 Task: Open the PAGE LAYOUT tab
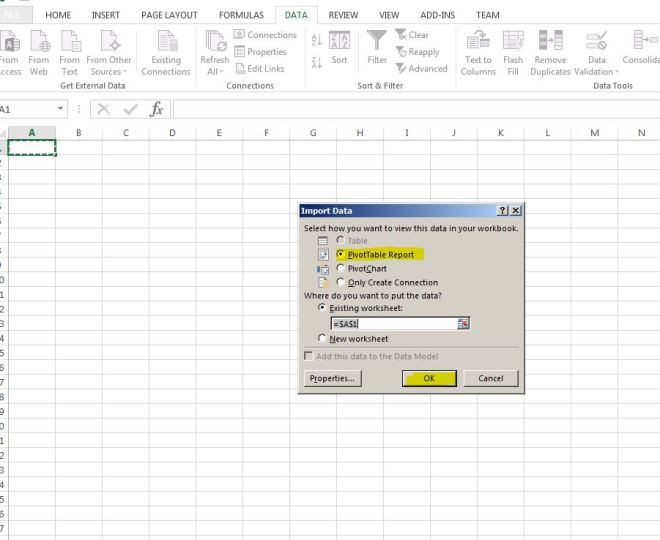tap(169, 15)
